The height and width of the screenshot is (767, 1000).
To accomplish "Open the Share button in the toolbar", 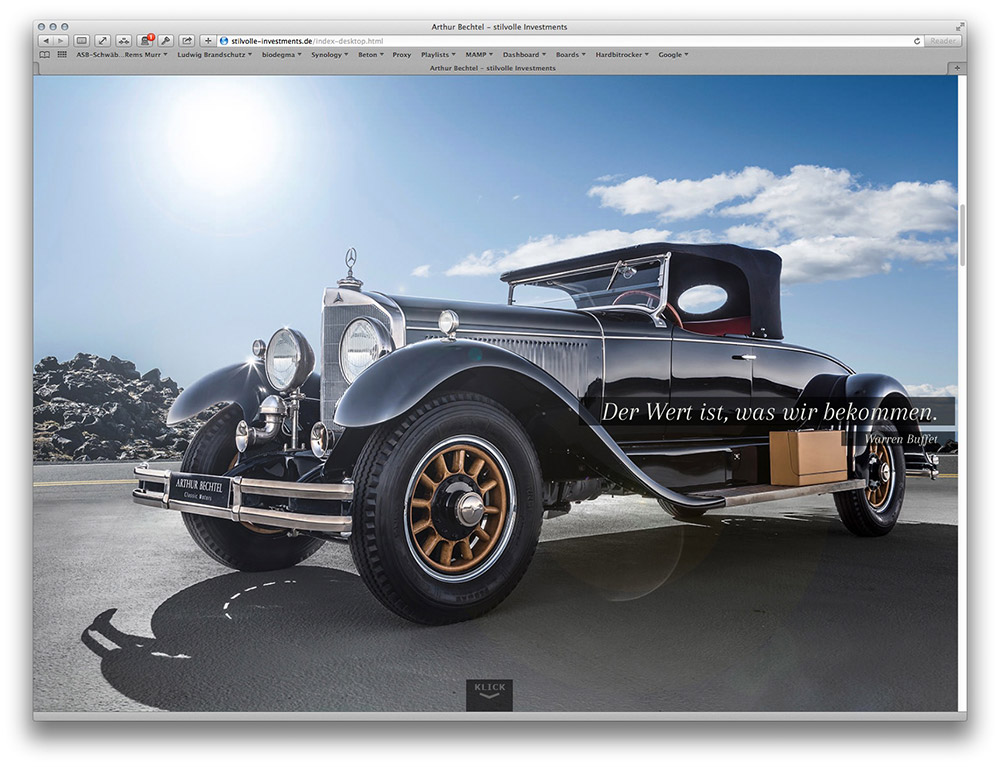I will point(187,41).
